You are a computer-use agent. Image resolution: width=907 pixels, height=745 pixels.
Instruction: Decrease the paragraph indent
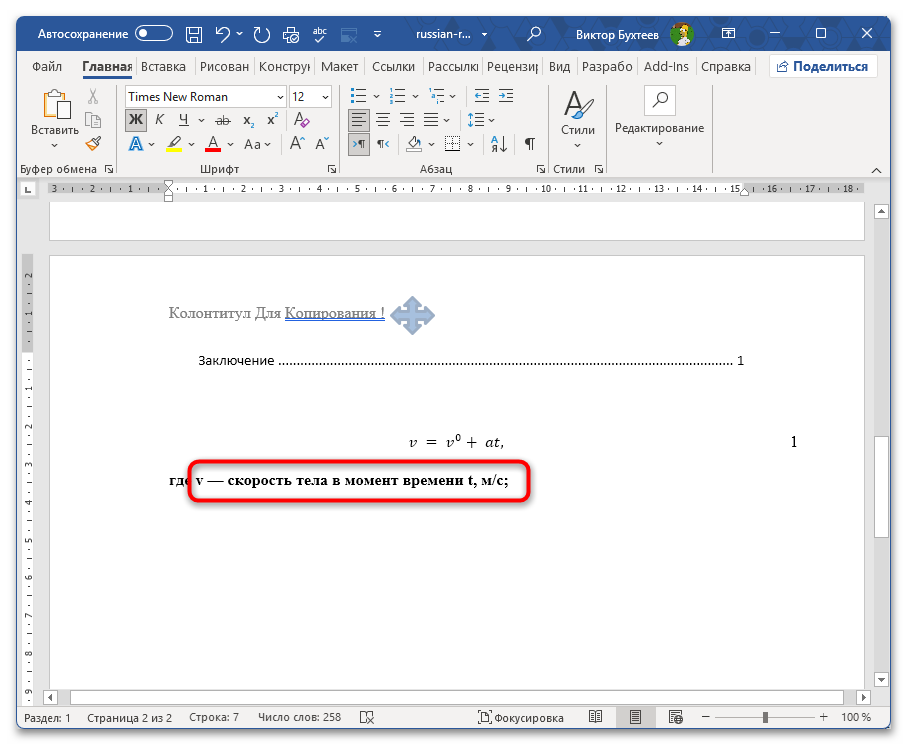click(481, 96)
